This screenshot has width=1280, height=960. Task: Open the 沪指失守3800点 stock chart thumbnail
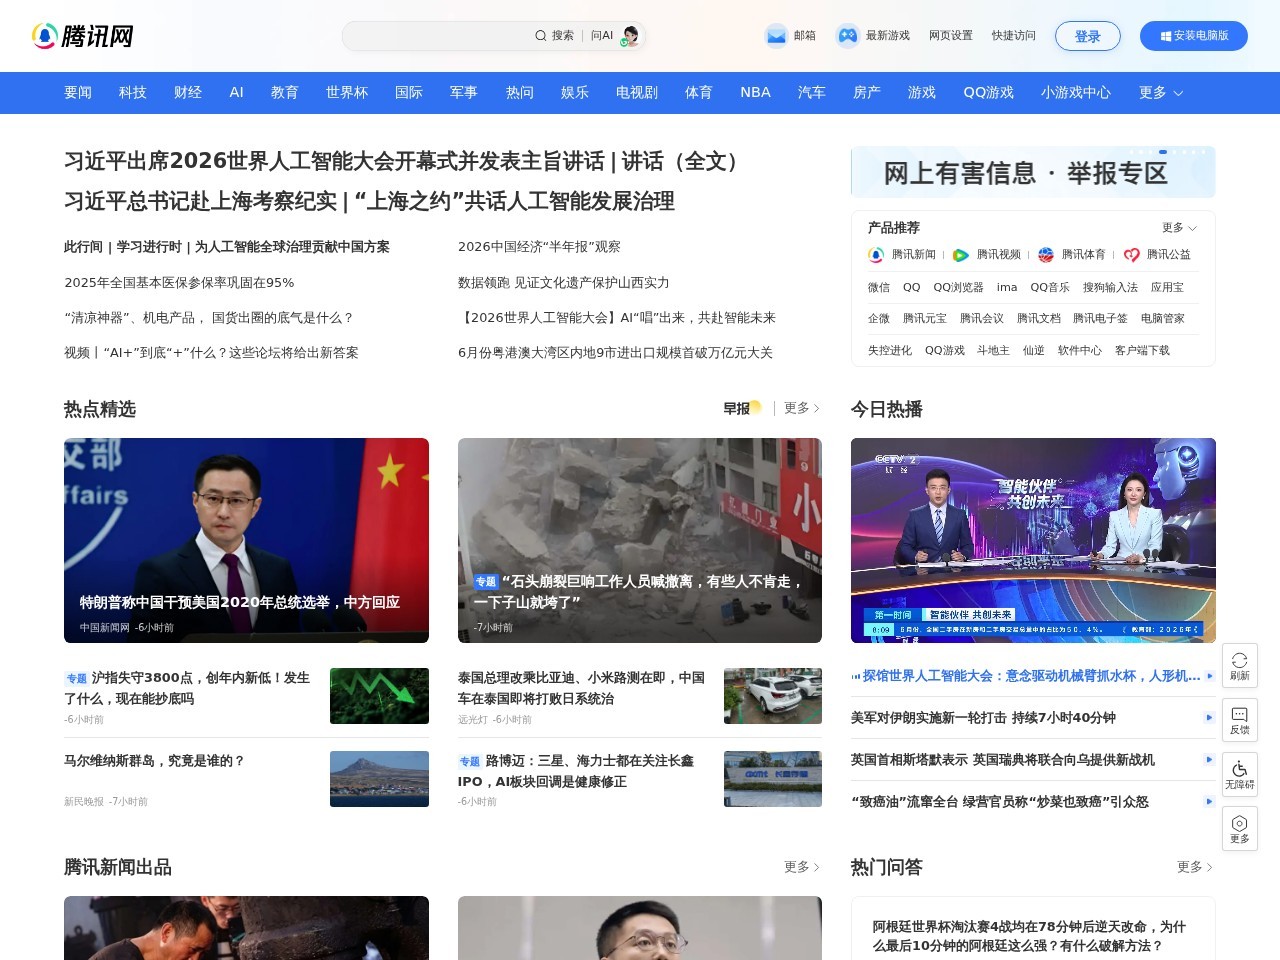379,696
